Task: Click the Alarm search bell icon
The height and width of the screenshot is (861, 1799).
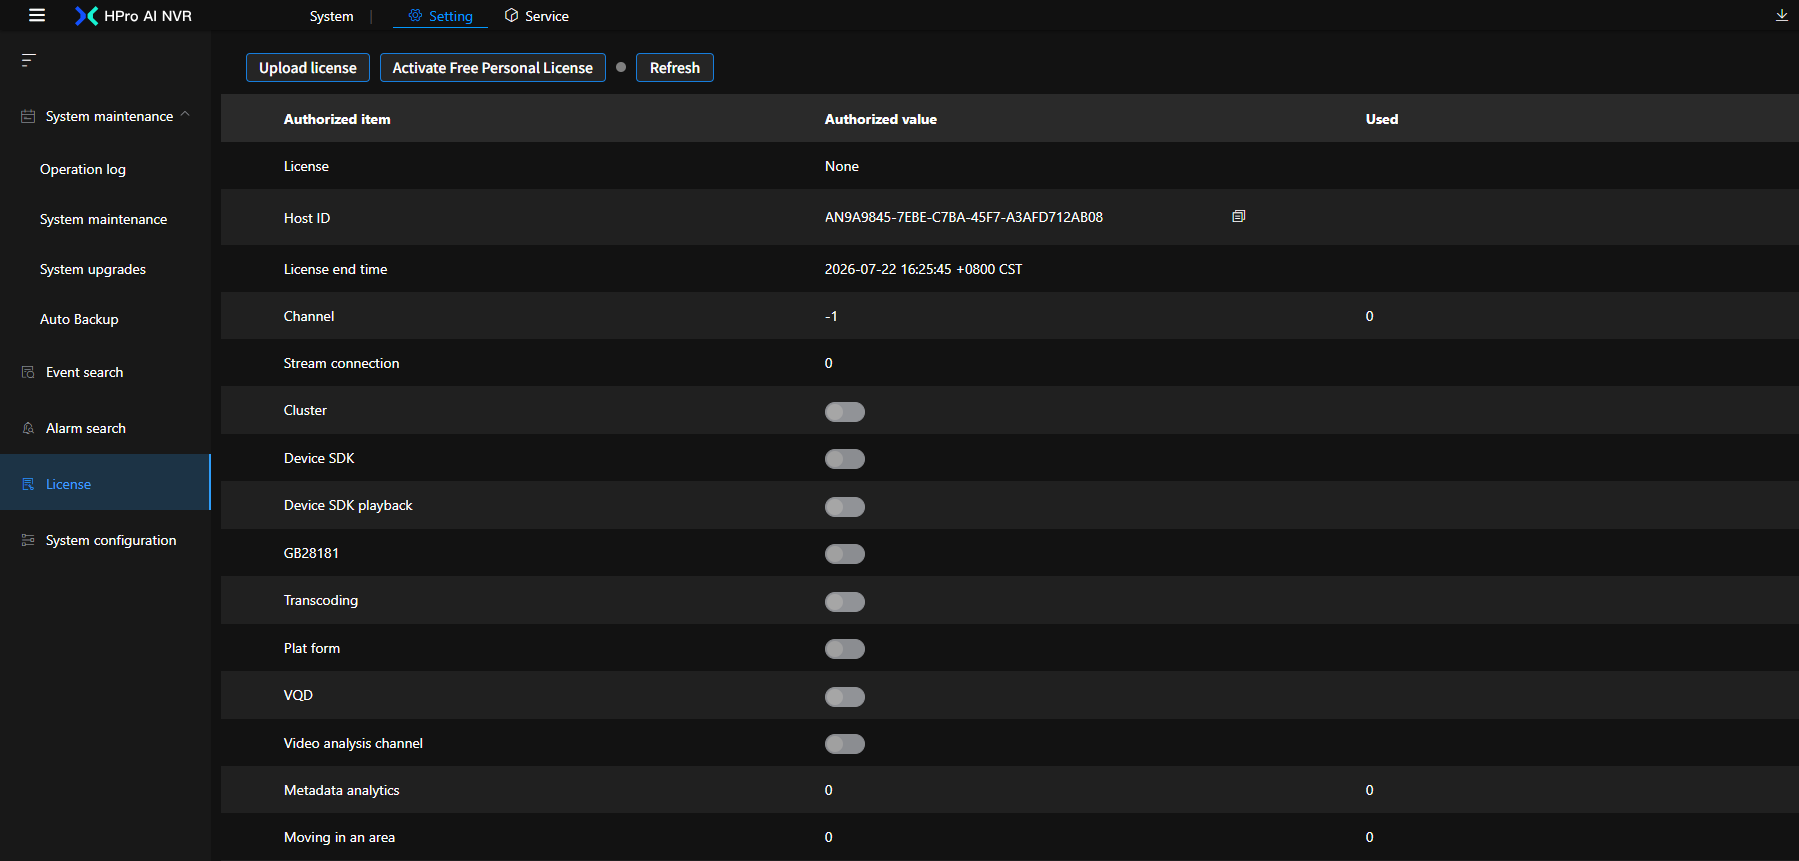Action: 28,428
